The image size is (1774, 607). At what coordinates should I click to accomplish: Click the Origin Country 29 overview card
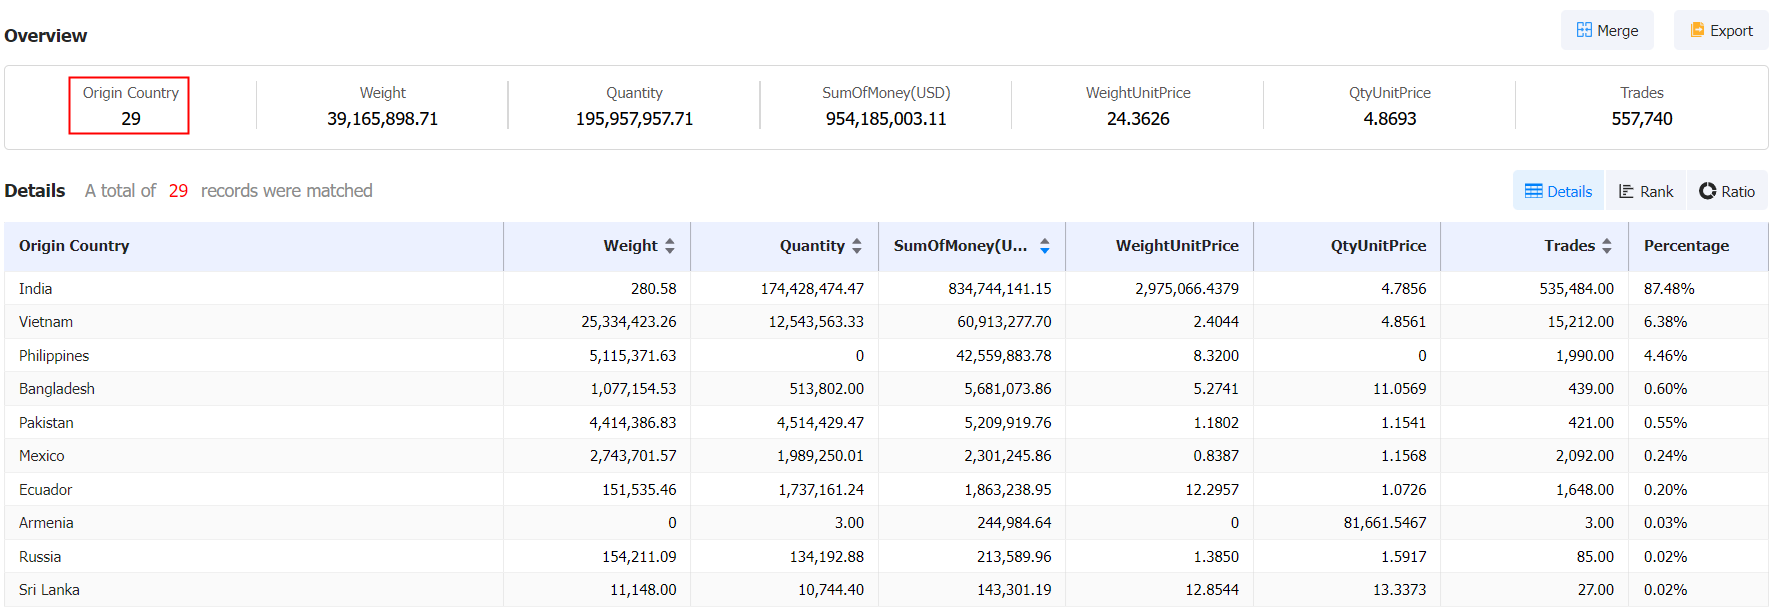(129, 105)
